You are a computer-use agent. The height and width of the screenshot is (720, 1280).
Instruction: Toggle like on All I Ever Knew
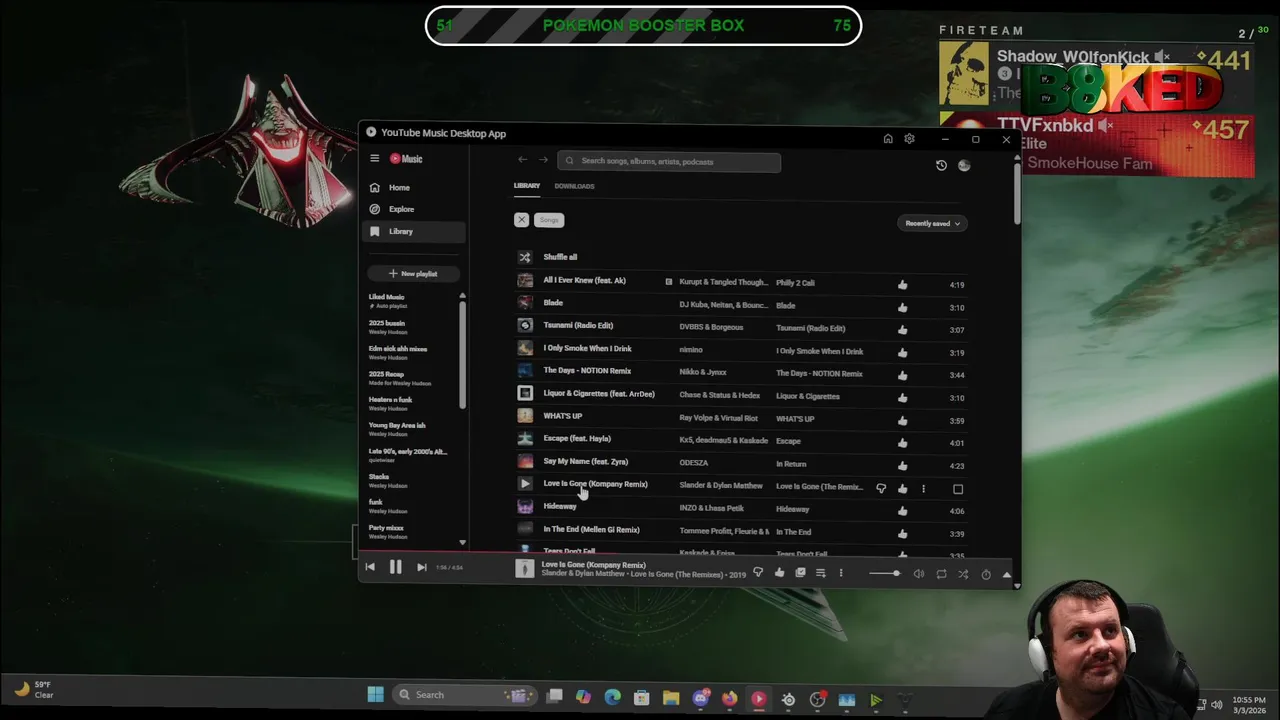[x=903, y=285]
